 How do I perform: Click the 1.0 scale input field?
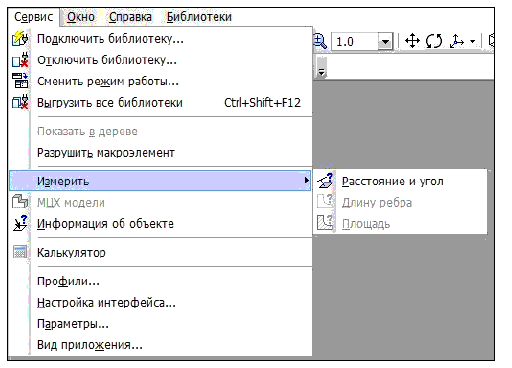tap(355, 42)
